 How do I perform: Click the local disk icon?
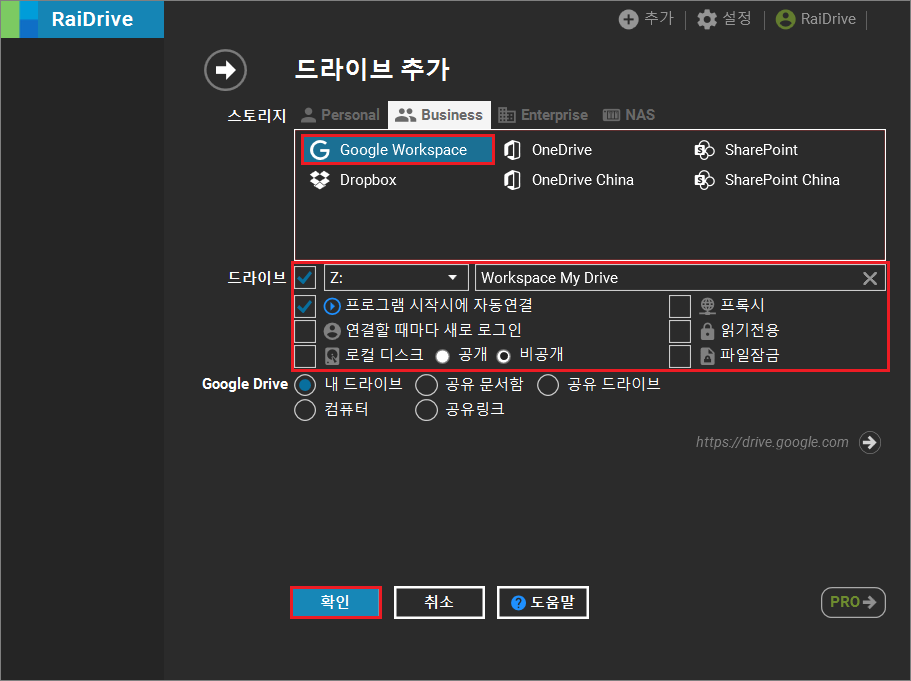tap(332, 356)
